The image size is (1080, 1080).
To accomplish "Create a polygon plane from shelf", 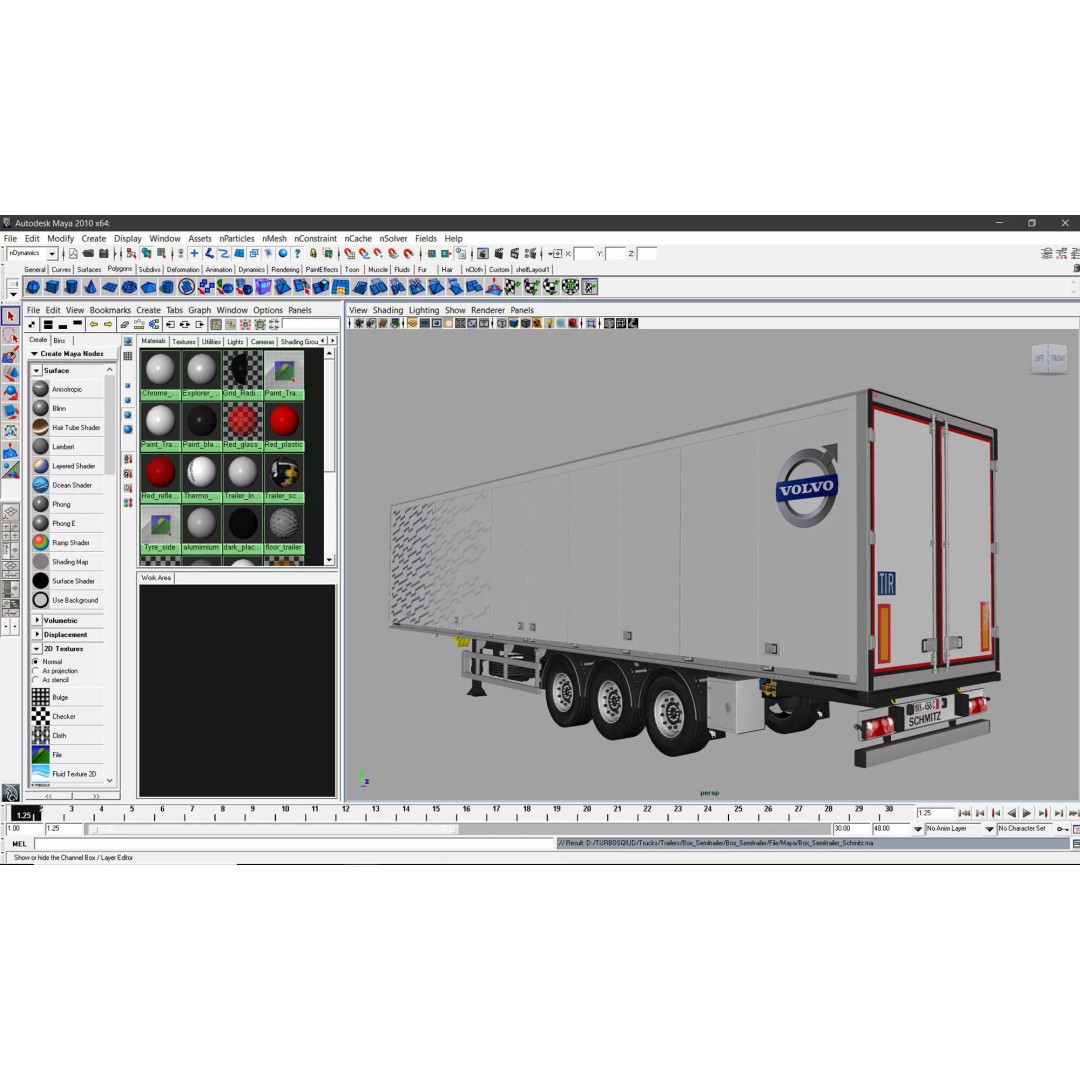I will click(110, 287).
